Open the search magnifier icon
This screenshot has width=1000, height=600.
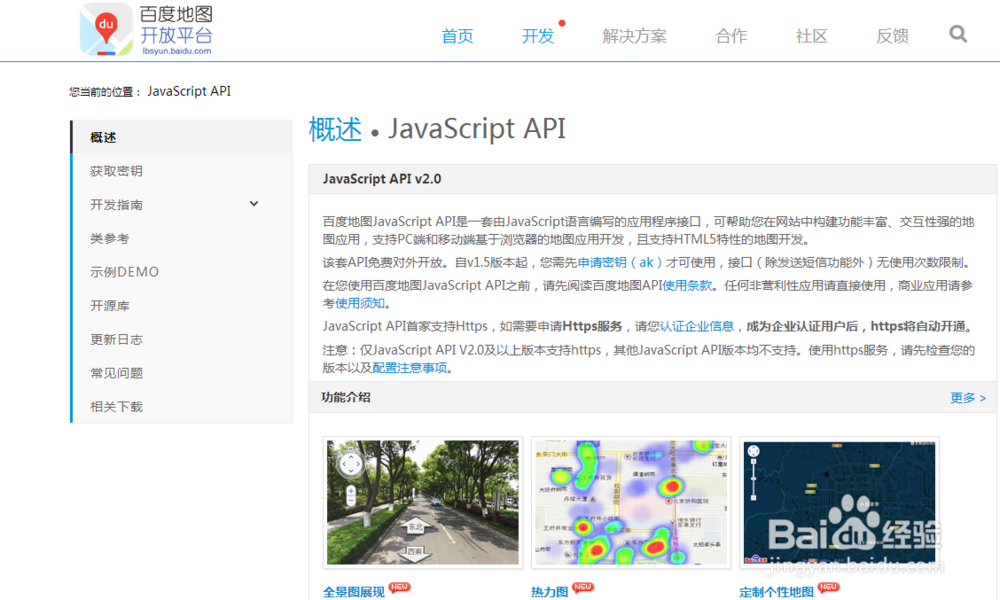point(957,33)
